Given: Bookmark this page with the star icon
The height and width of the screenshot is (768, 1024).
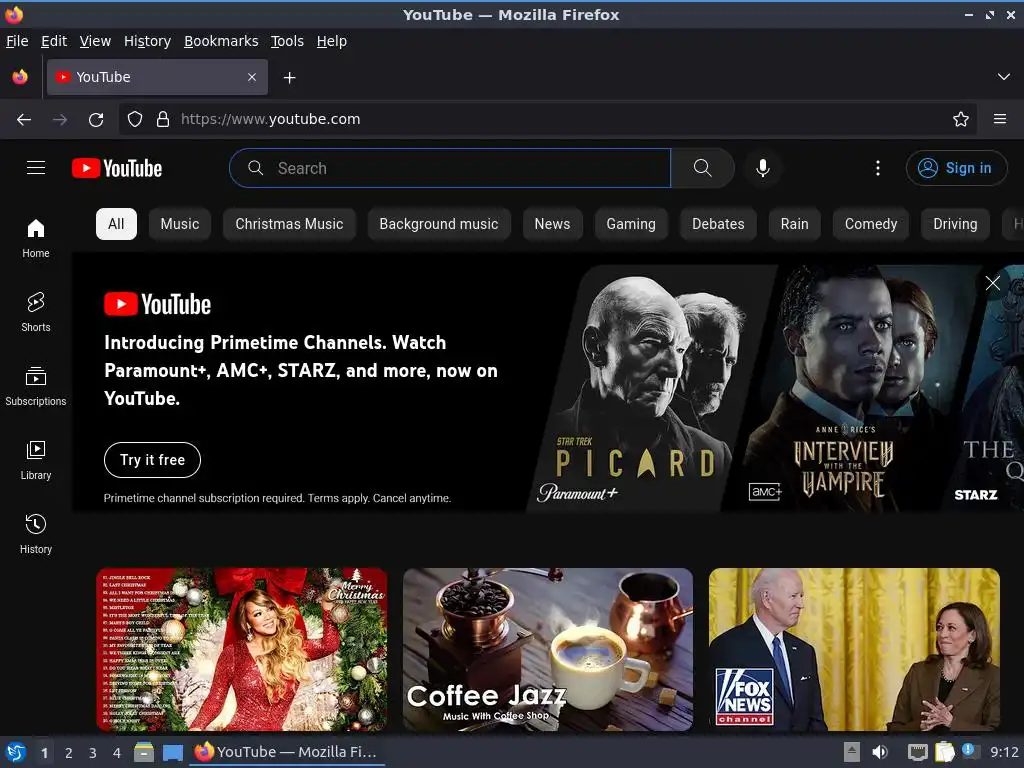Looking at the screenshot, I should pyautogui.click(x=961, y=119).
